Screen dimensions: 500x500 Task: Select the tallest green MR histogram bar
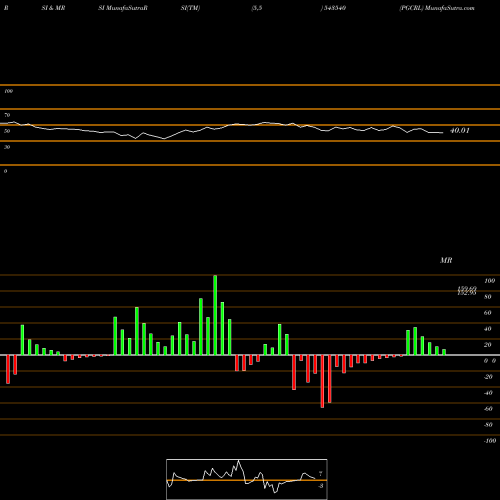coord(215,315)
